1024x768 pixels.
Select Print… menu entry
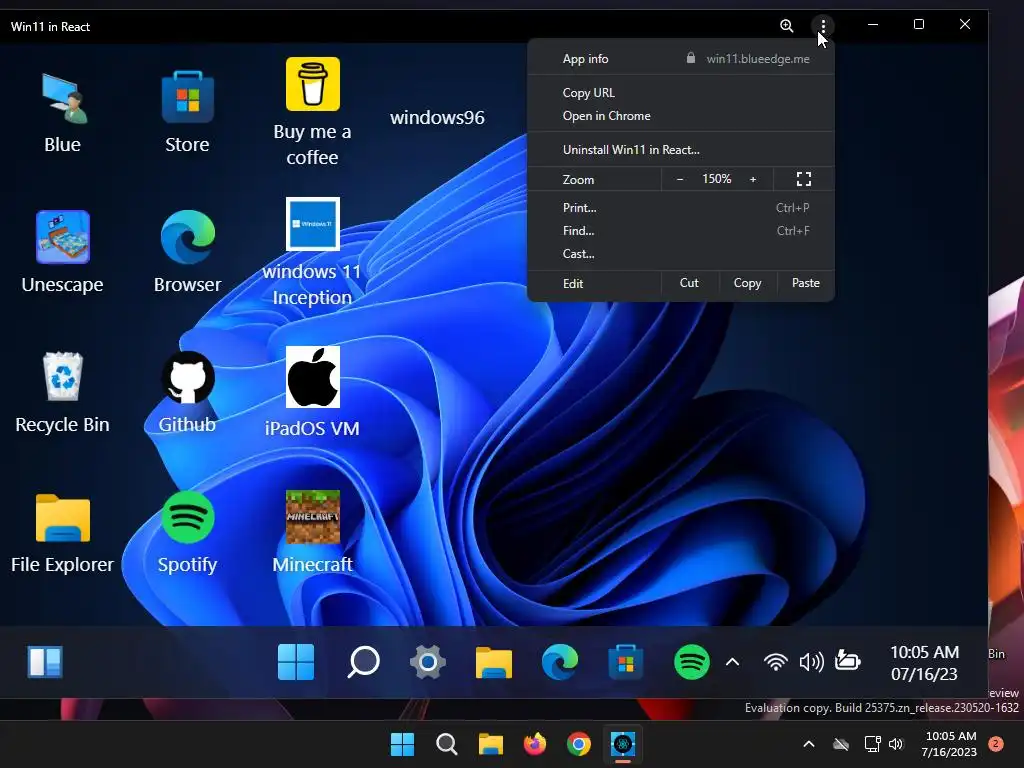680,208
